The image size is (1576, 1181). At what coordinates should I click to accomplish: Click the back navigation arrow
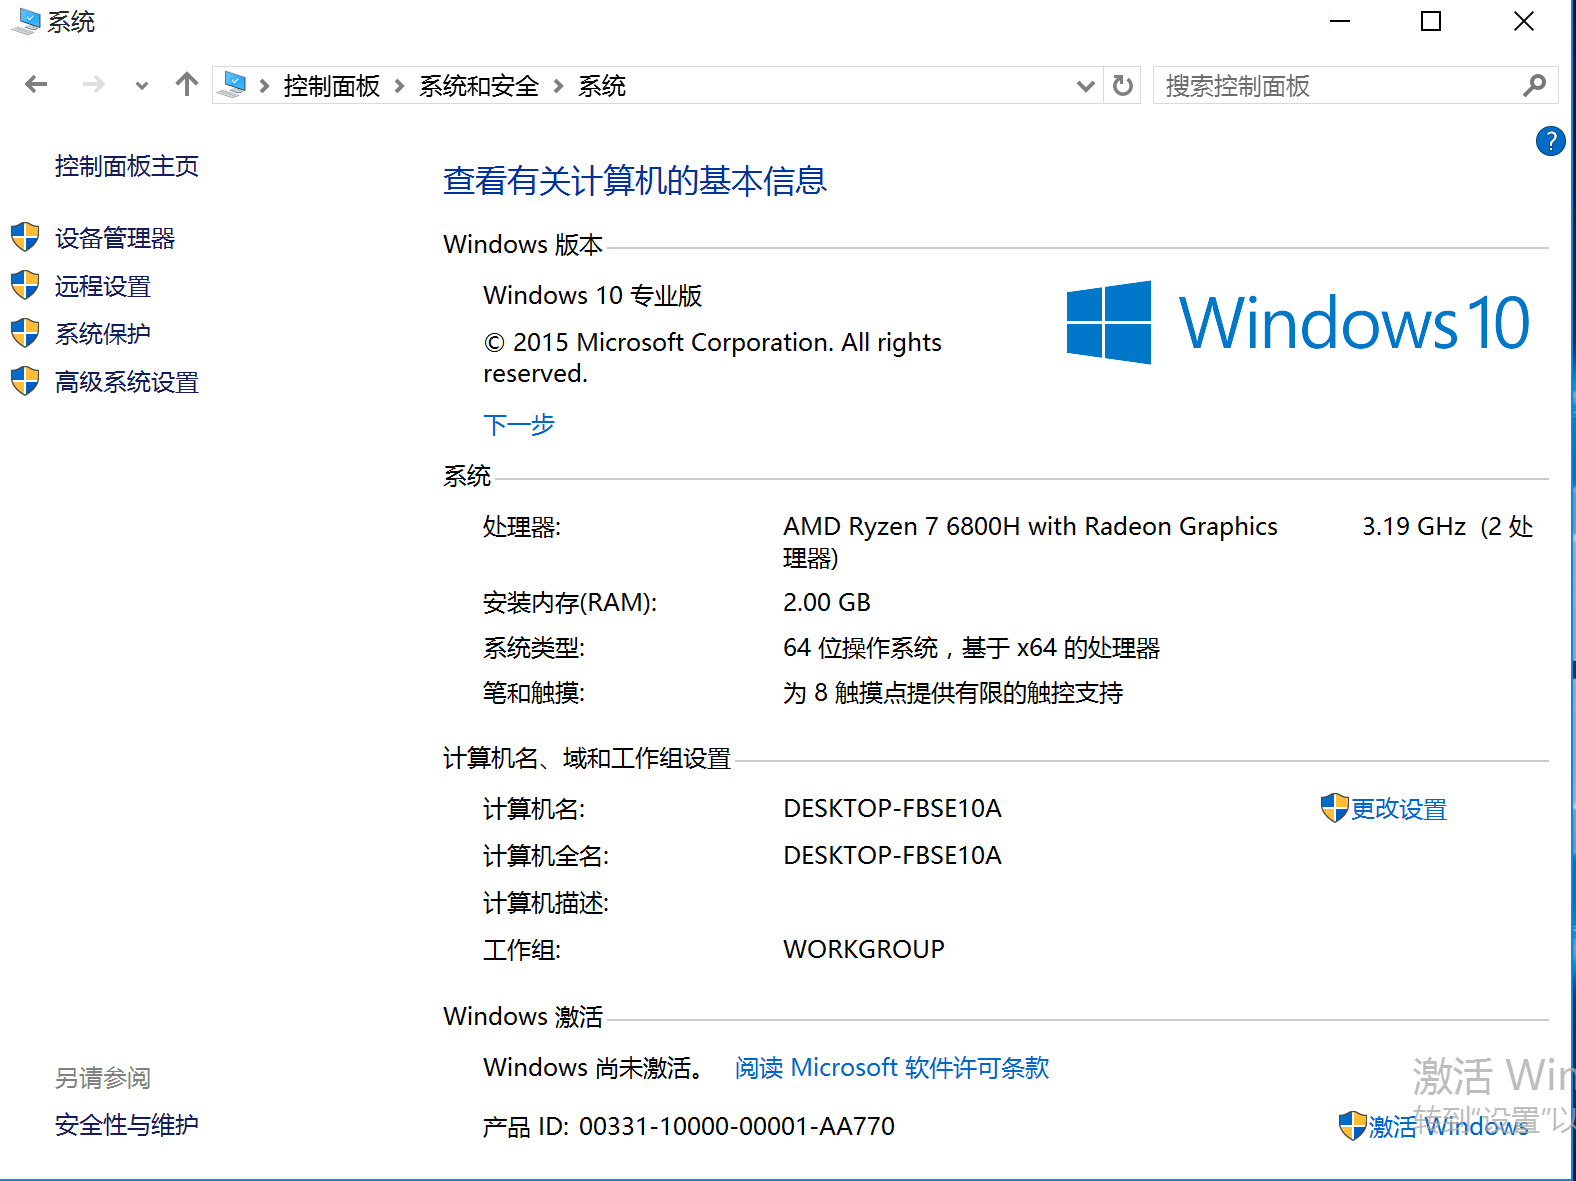point(36,85)
